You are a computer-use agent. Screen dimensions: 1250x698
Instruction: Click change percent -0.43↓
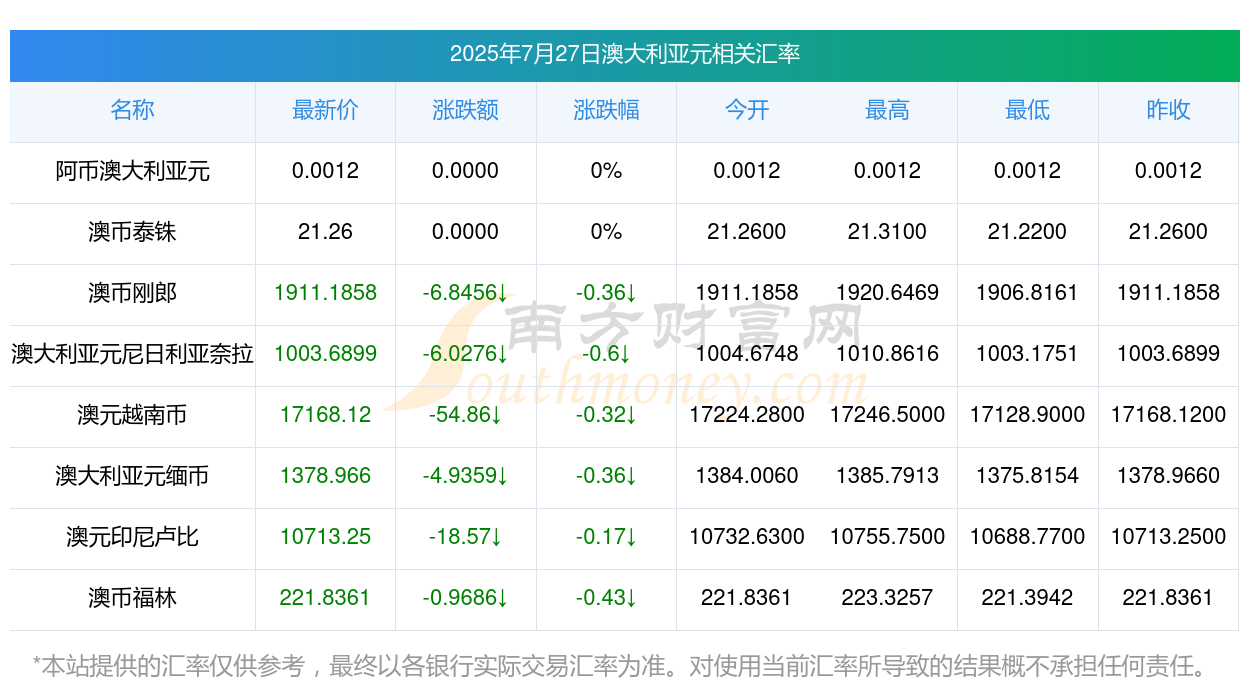(606, 598)
